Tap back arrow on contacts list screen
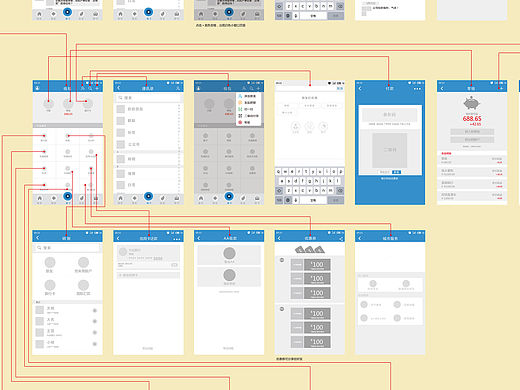This screenshot has width=520, height=390. pos(119,88)
